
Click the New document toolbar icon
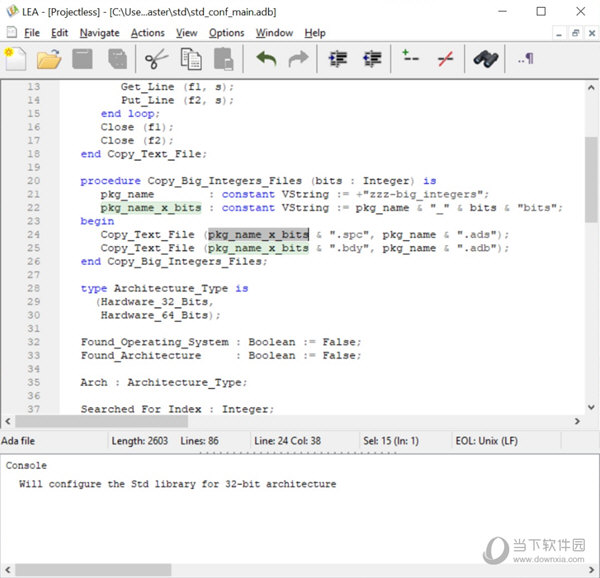click(x=15, y=59)
